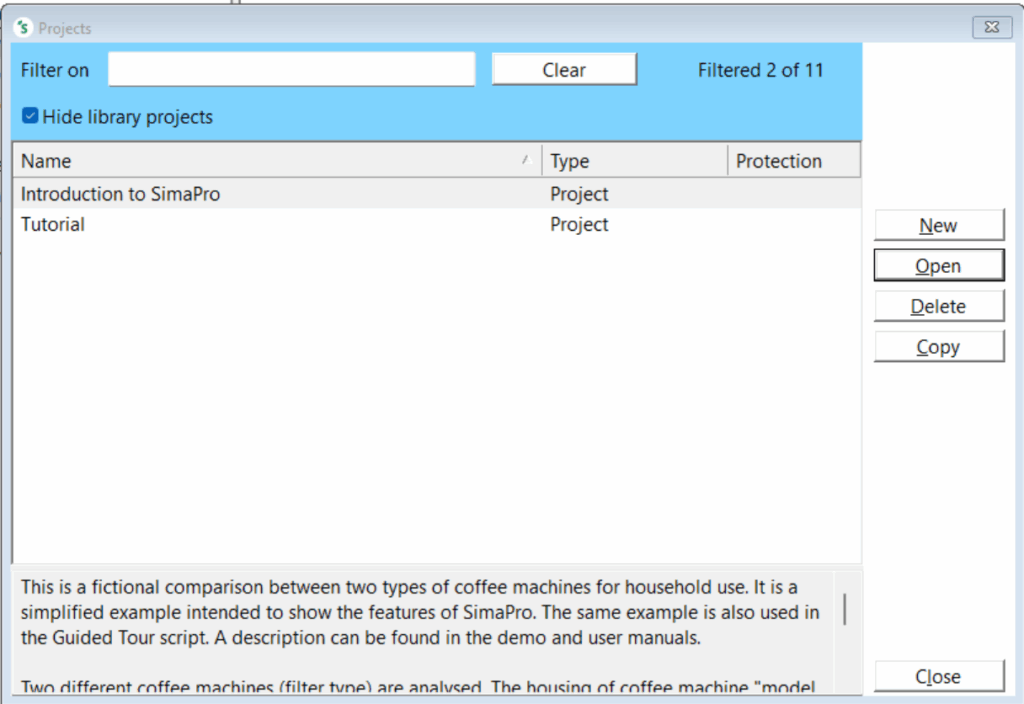The height and width of the screenshot is (704, 1024).
Task: Close the Projects dialog via Close button
Action: (x=938, y=677)
